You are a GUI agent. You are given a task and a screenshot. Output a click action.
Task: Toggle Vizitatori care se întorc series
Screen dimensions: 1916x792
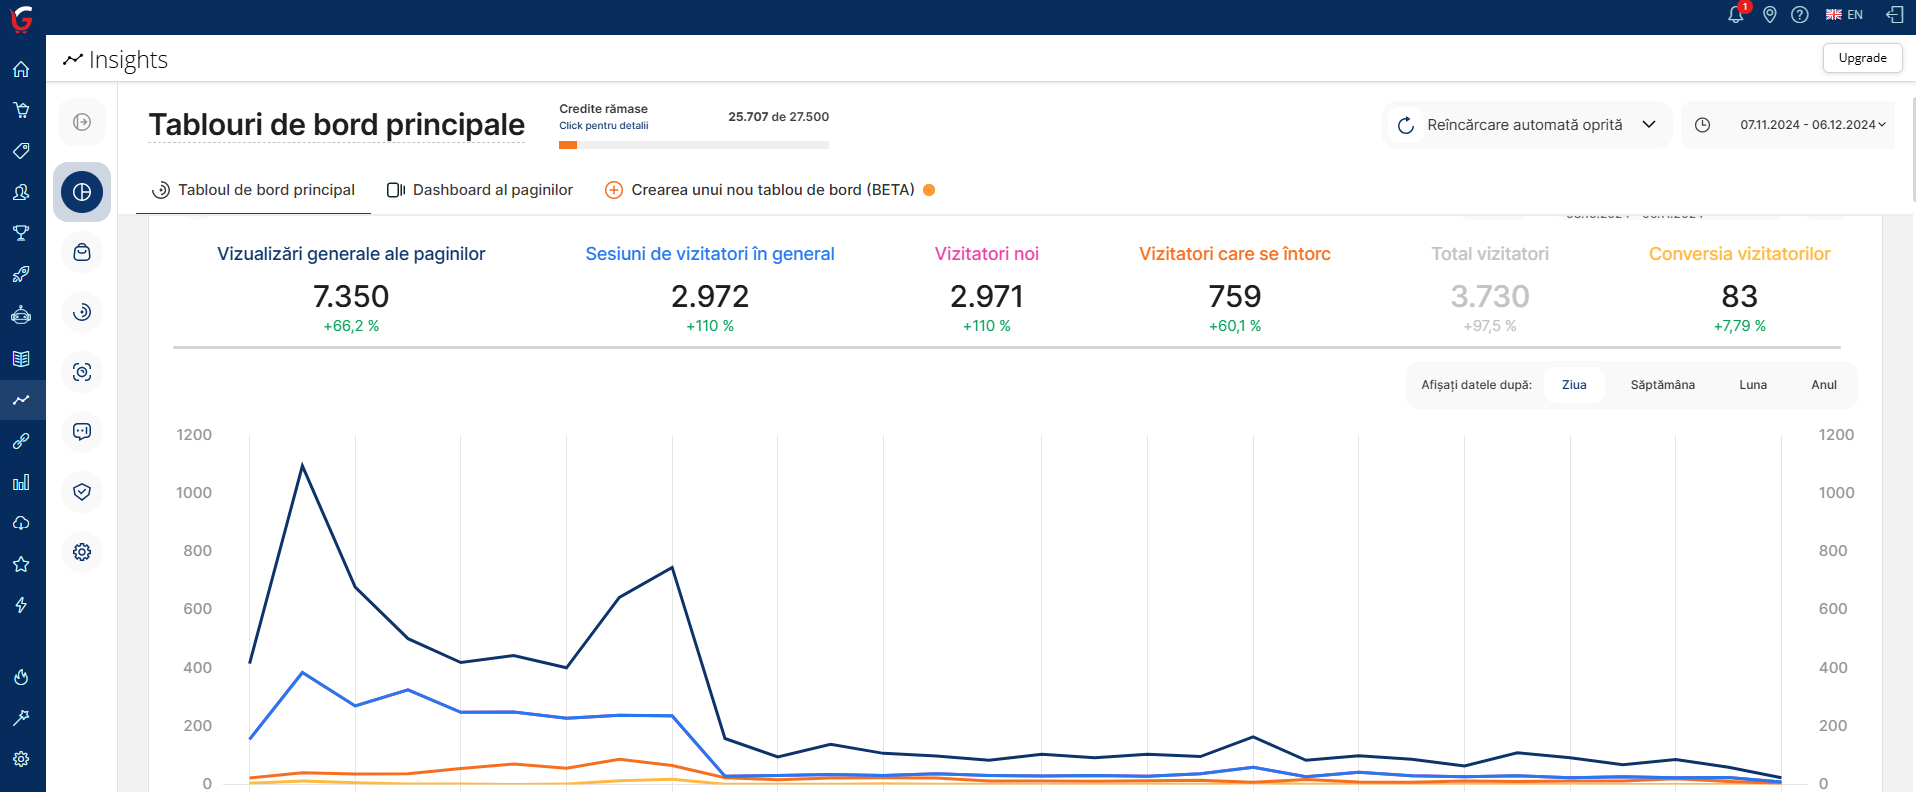click(x=1235, y=254)
